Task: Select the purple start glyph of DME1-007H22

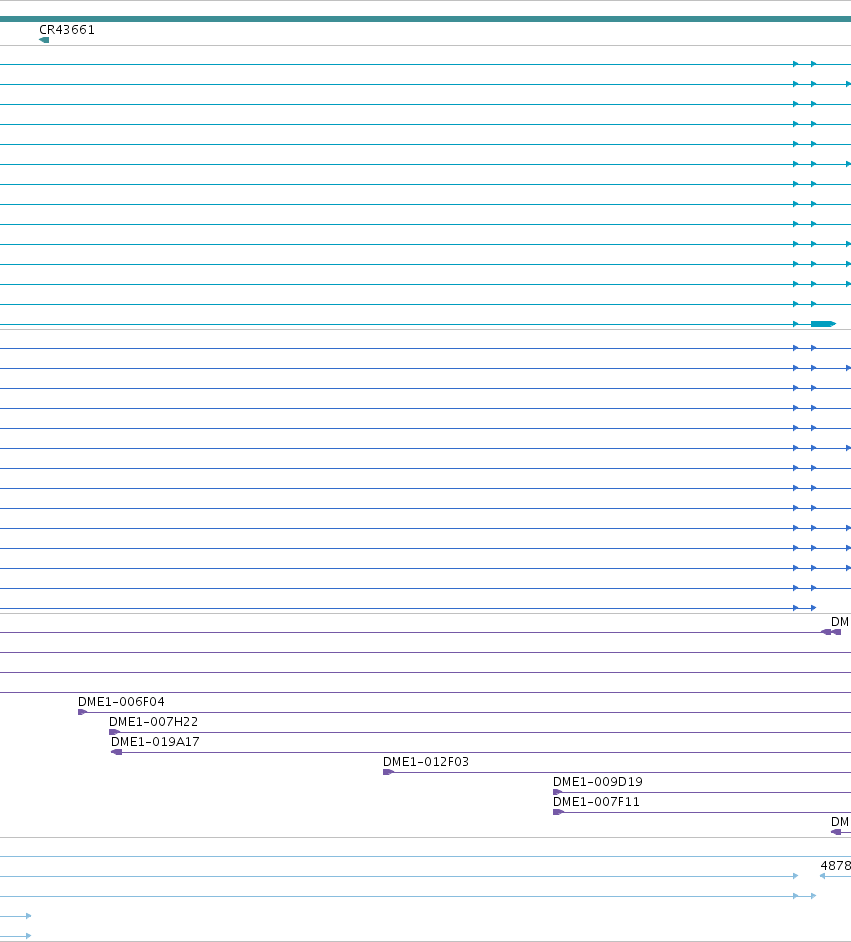Action: click(x=114, y=732)
